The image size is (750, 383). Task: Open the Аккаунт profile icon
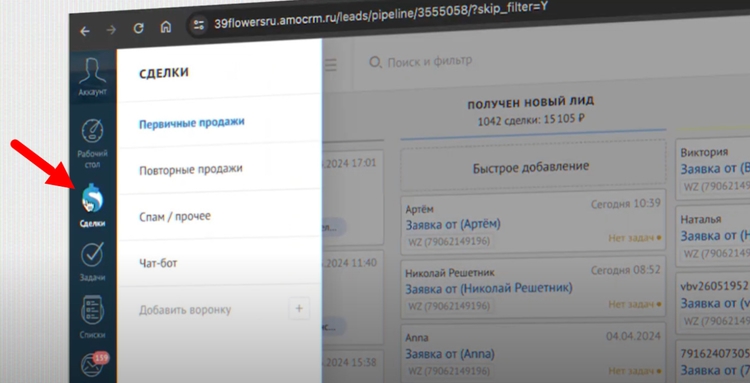[x=92, y=77]
